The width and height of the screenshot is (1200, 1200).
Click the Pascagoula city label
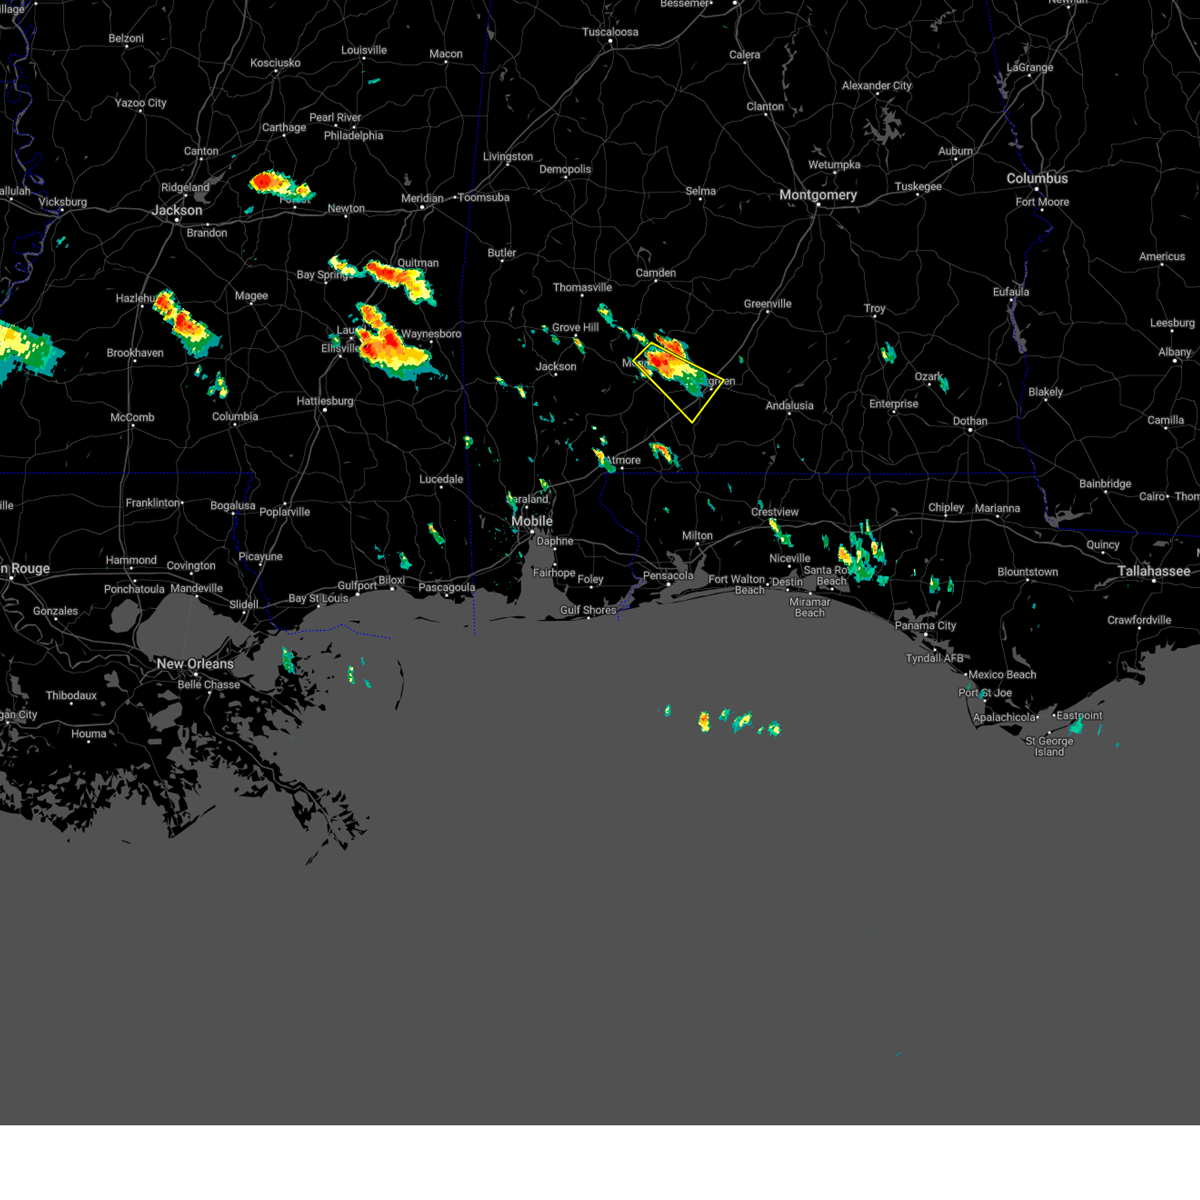[447, 588]
